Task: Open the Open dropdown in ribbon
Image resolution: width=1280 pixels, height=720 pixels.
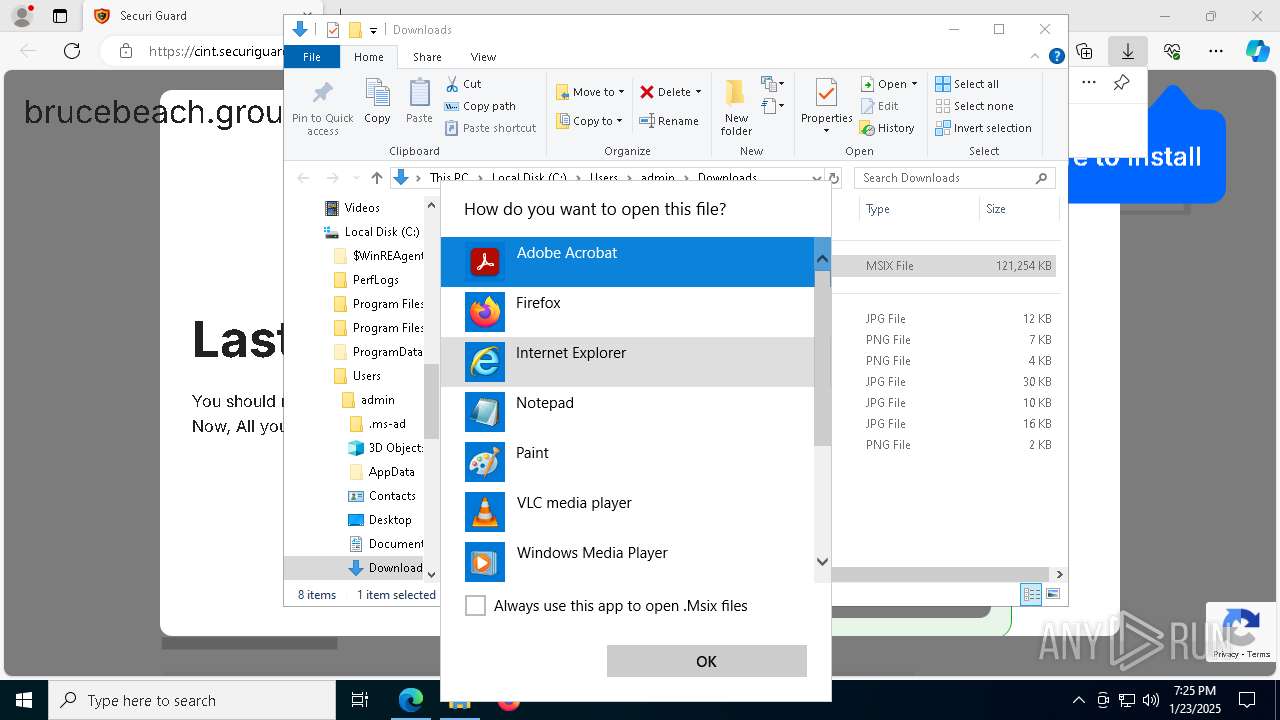Action: tap(889, 84)
